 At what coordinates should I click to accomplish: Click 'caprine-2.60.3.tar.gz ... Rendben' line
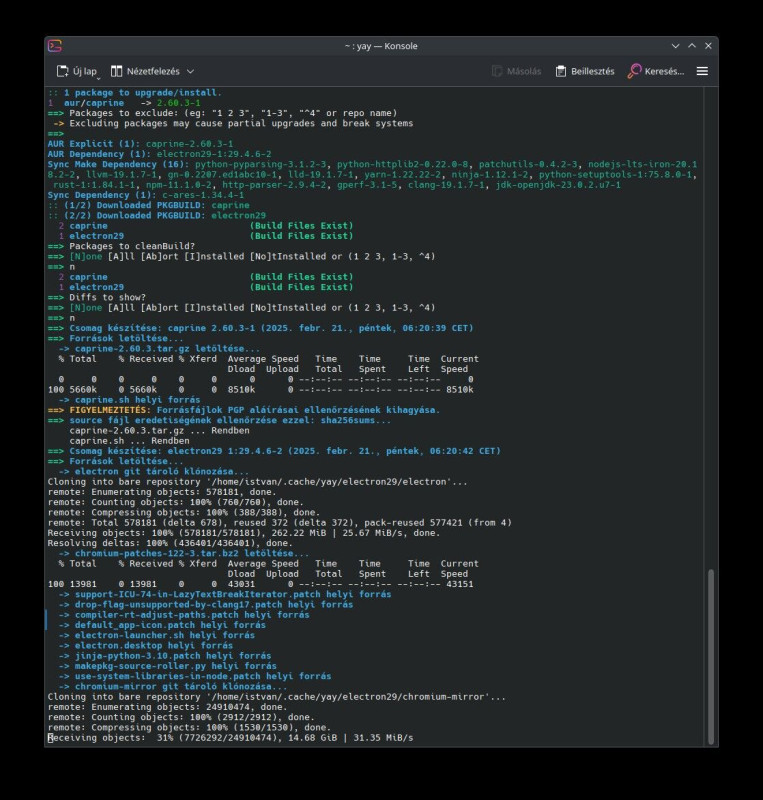(159, 431)
